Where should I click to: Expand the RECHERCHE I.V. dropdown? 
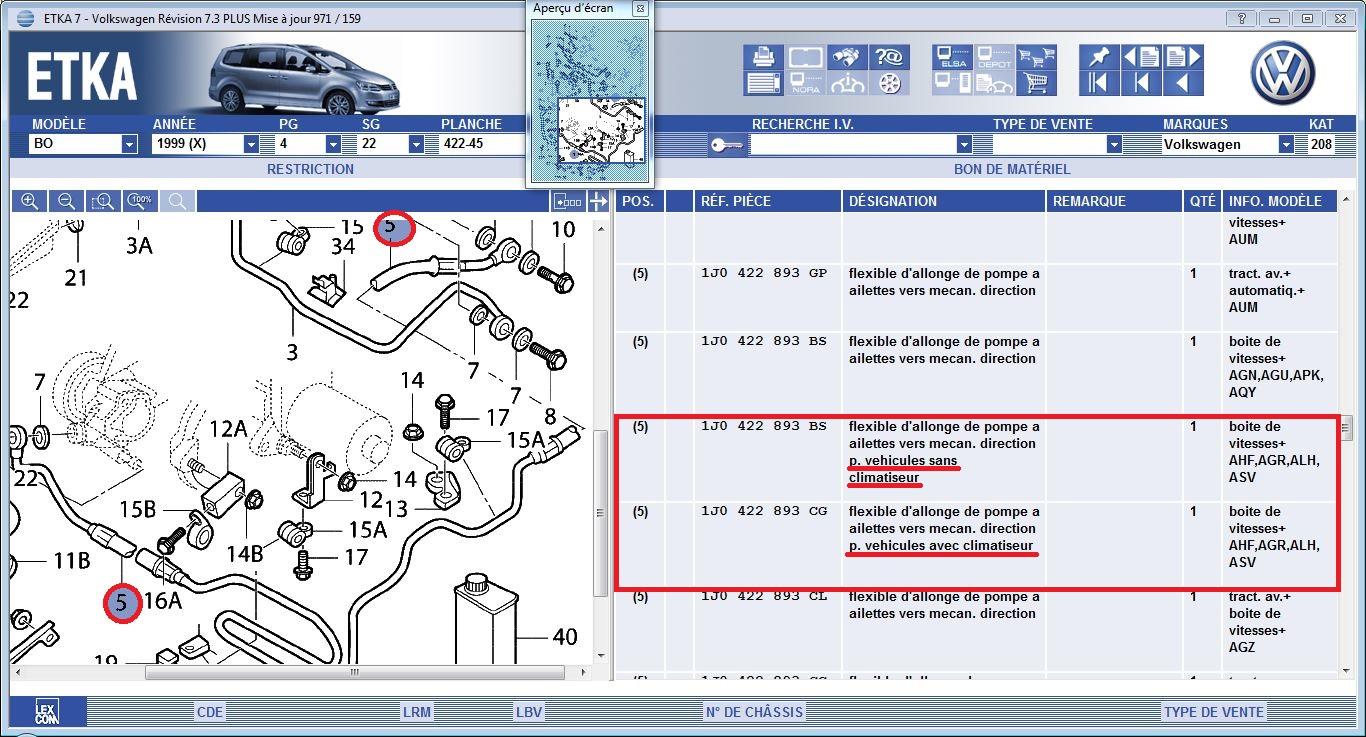pyautogui.click(x=964, y=144)
